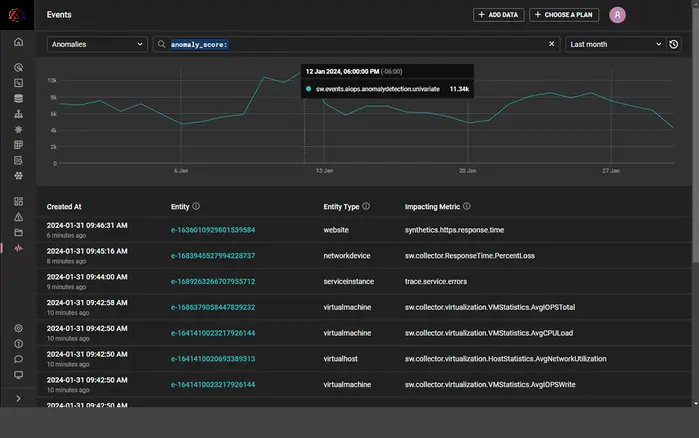699x438 pixels.
Task: Open the hexagon cluster sidebar icon
Action: click(x=18, y=176)
